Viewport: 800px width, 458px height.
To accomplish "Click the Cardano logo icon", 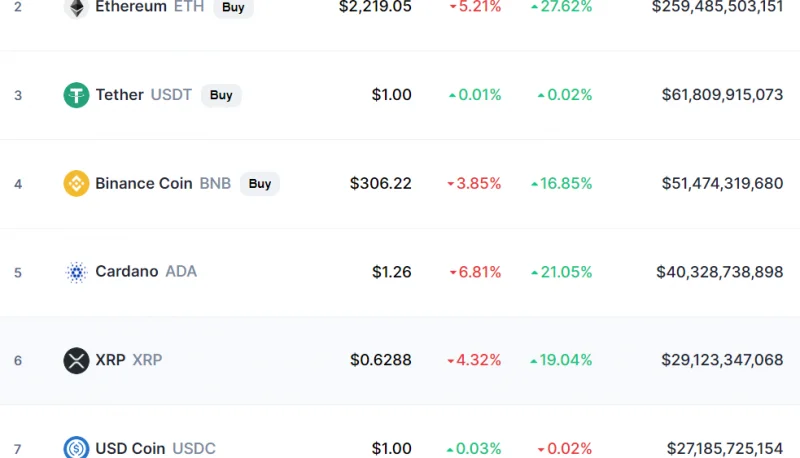I will (76, 272).
